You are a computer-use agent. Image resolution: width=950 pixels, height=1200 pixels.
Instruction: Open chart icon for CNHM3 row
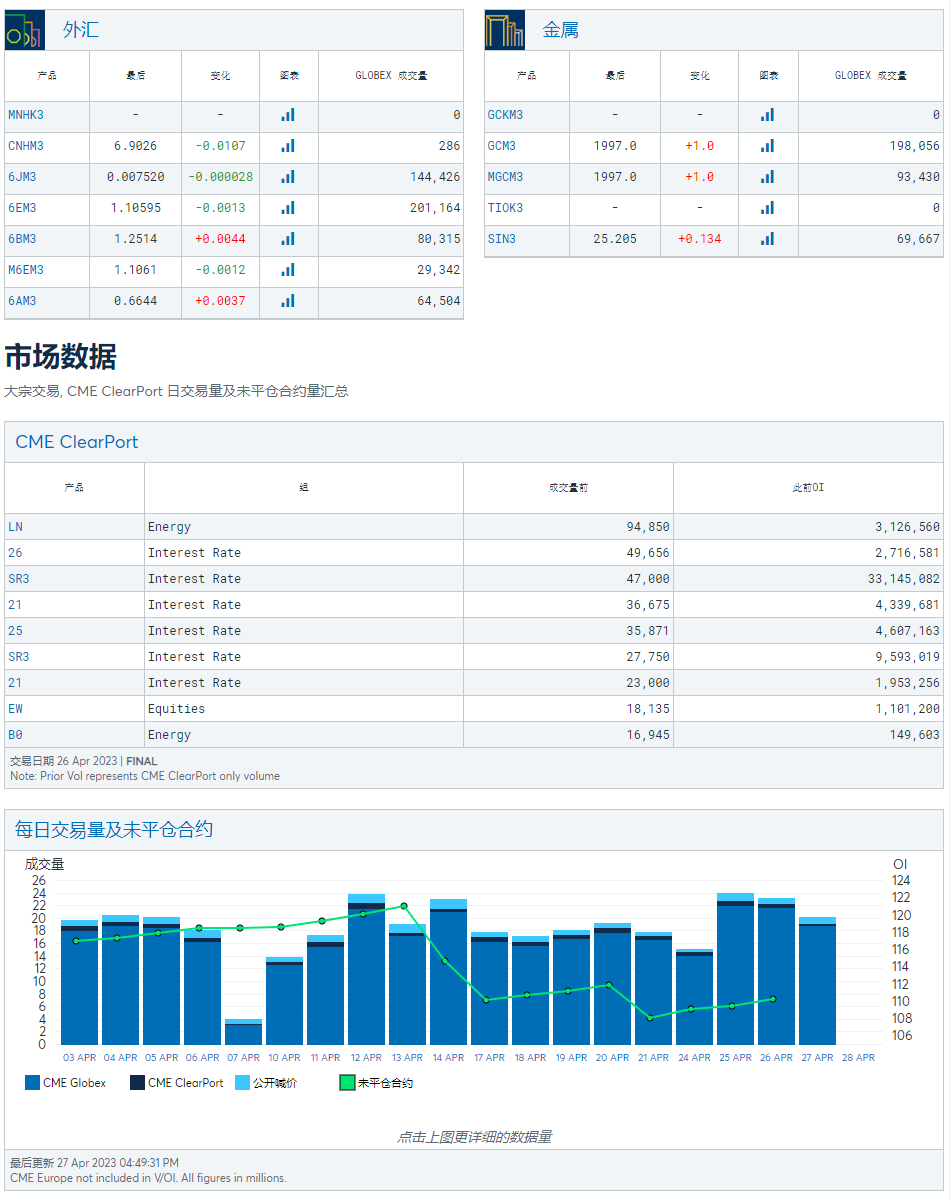[288, 146]
